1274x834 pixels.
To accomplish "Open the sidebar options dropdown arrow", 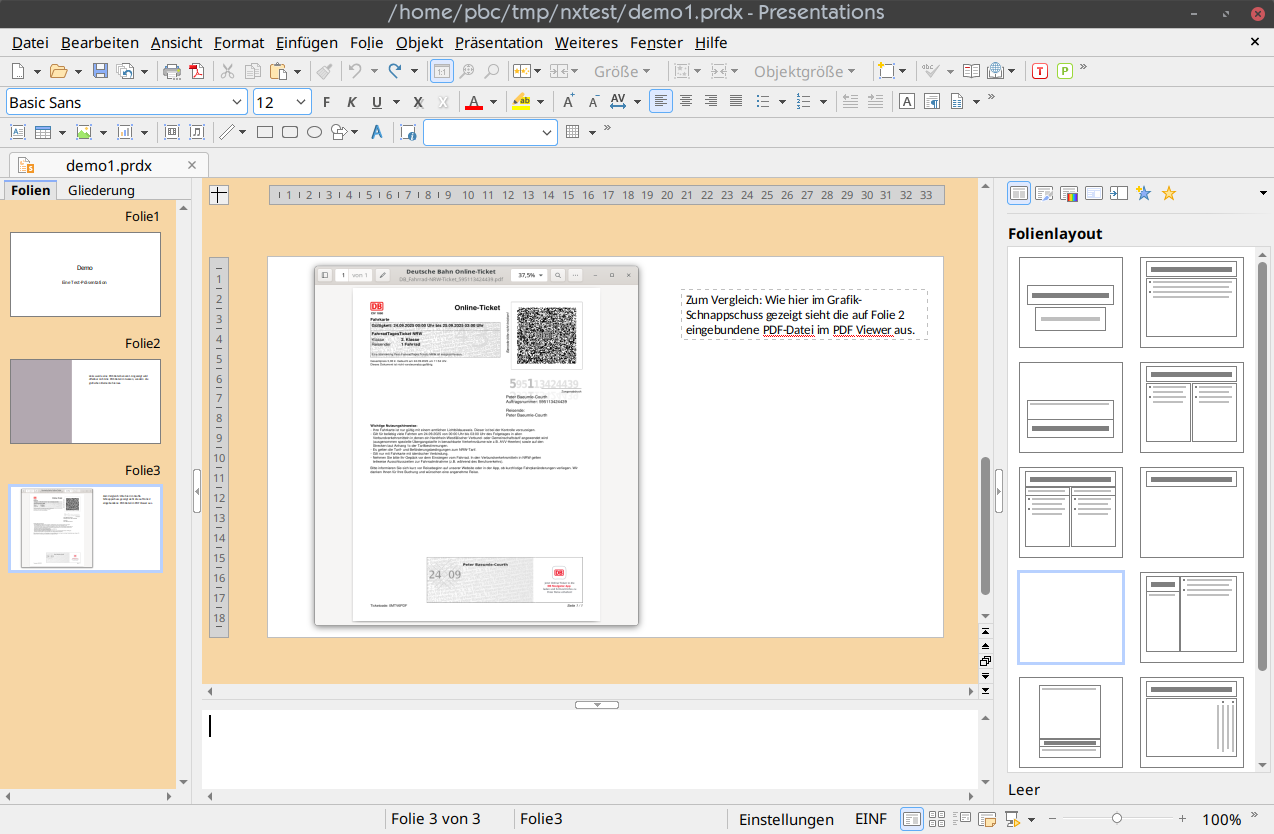I will pos(1263,193).
